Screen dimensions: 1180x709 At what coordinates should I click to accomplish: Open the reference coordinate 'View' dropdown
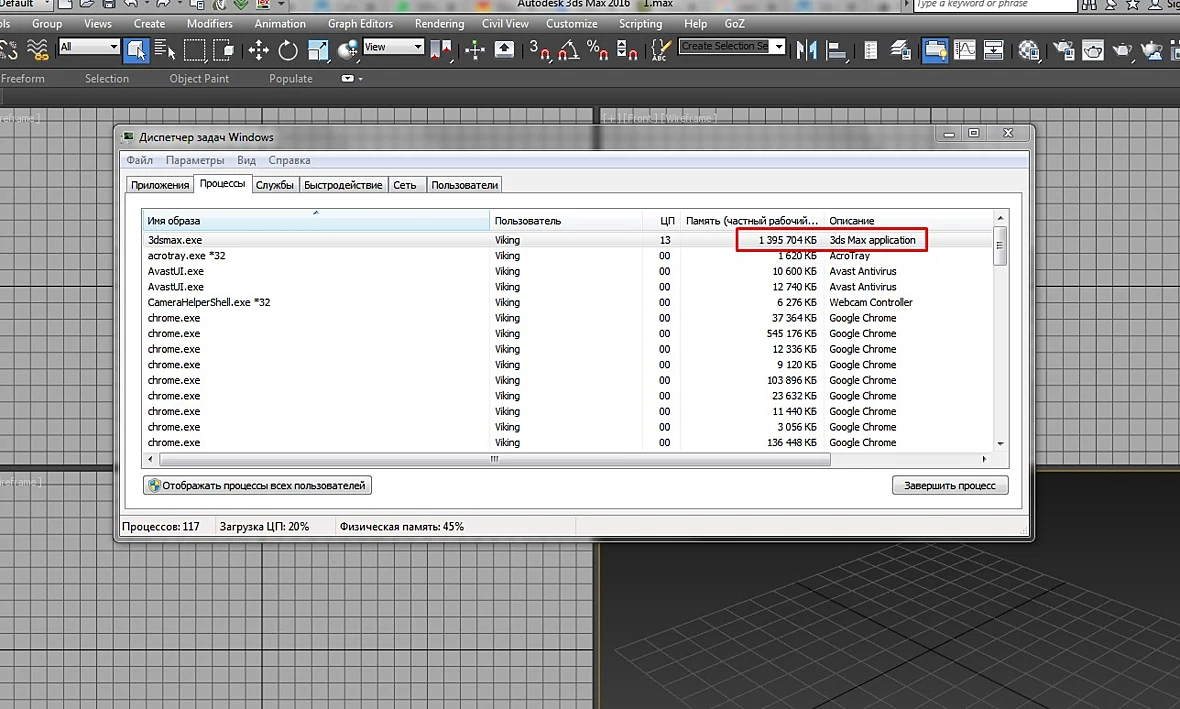[x=394, y=47]
